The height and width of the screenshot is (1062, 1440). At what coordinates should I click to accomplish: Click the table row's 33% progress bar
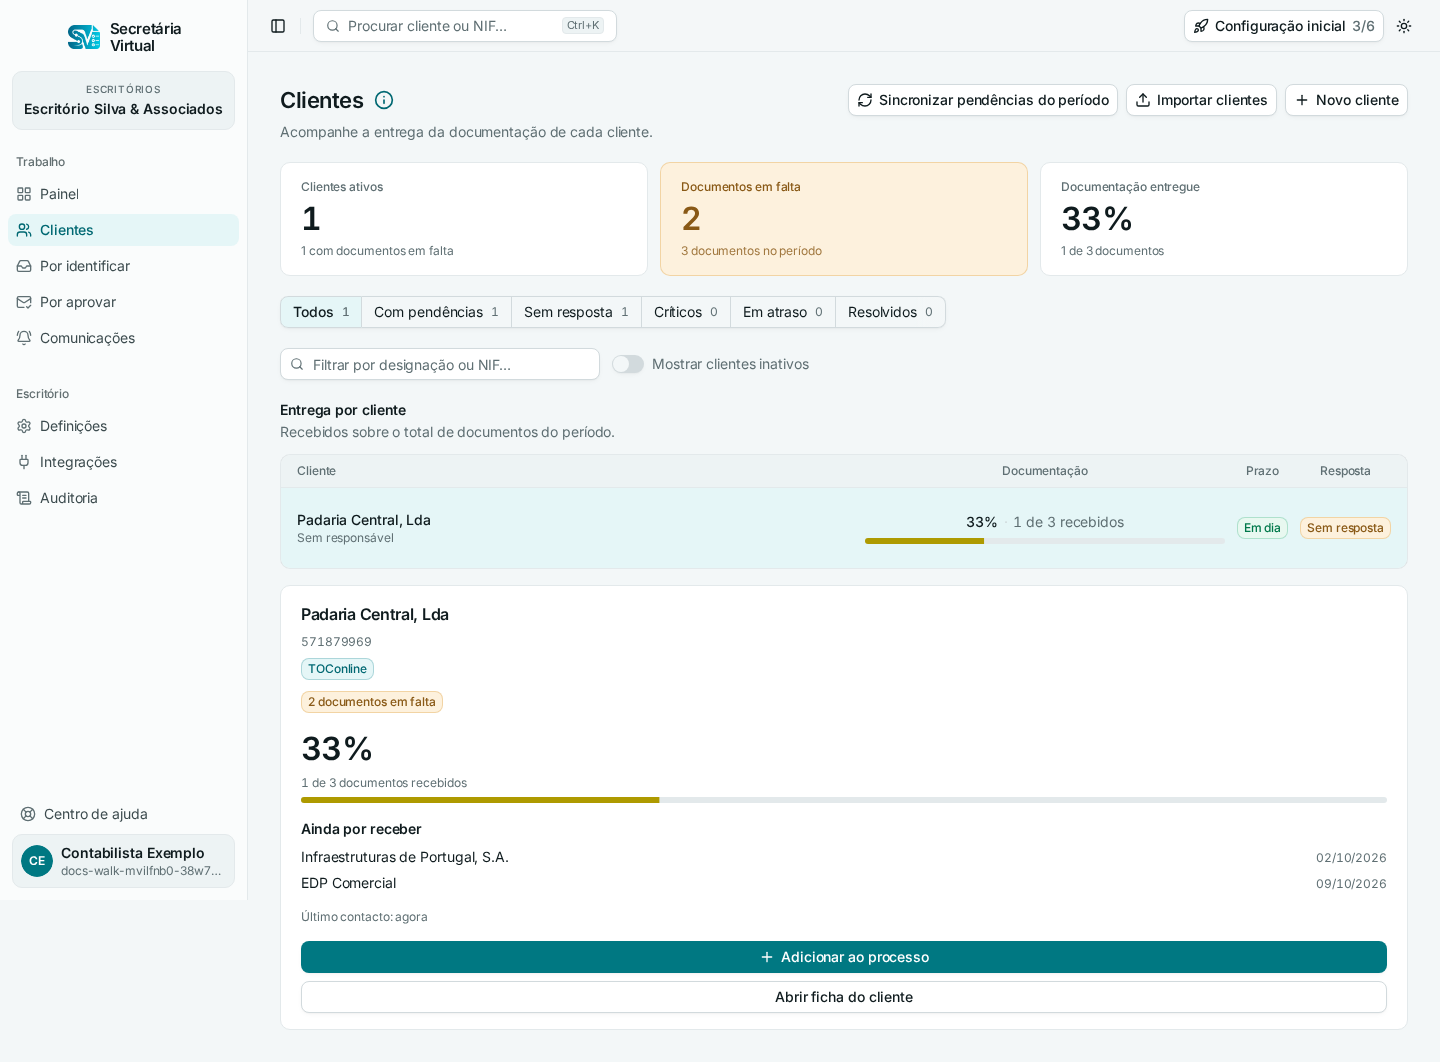1045,541
